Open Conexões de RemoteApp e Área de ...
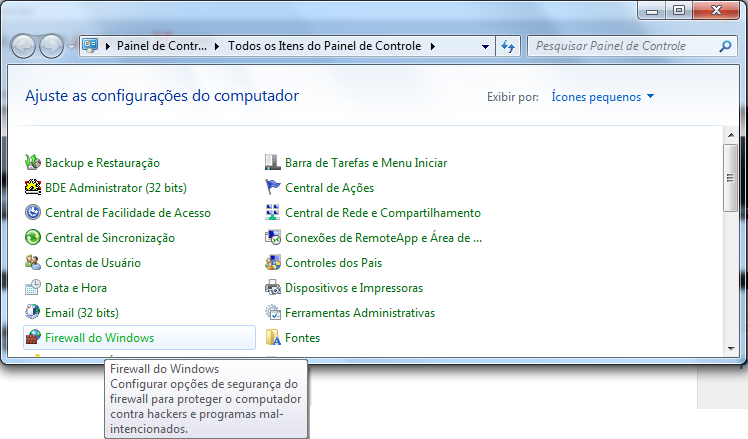The image size is (748, 439). [x=384, y=238]
